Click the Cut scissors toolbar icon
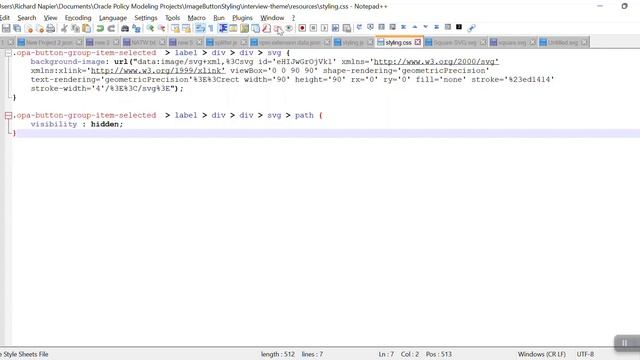 64,28
